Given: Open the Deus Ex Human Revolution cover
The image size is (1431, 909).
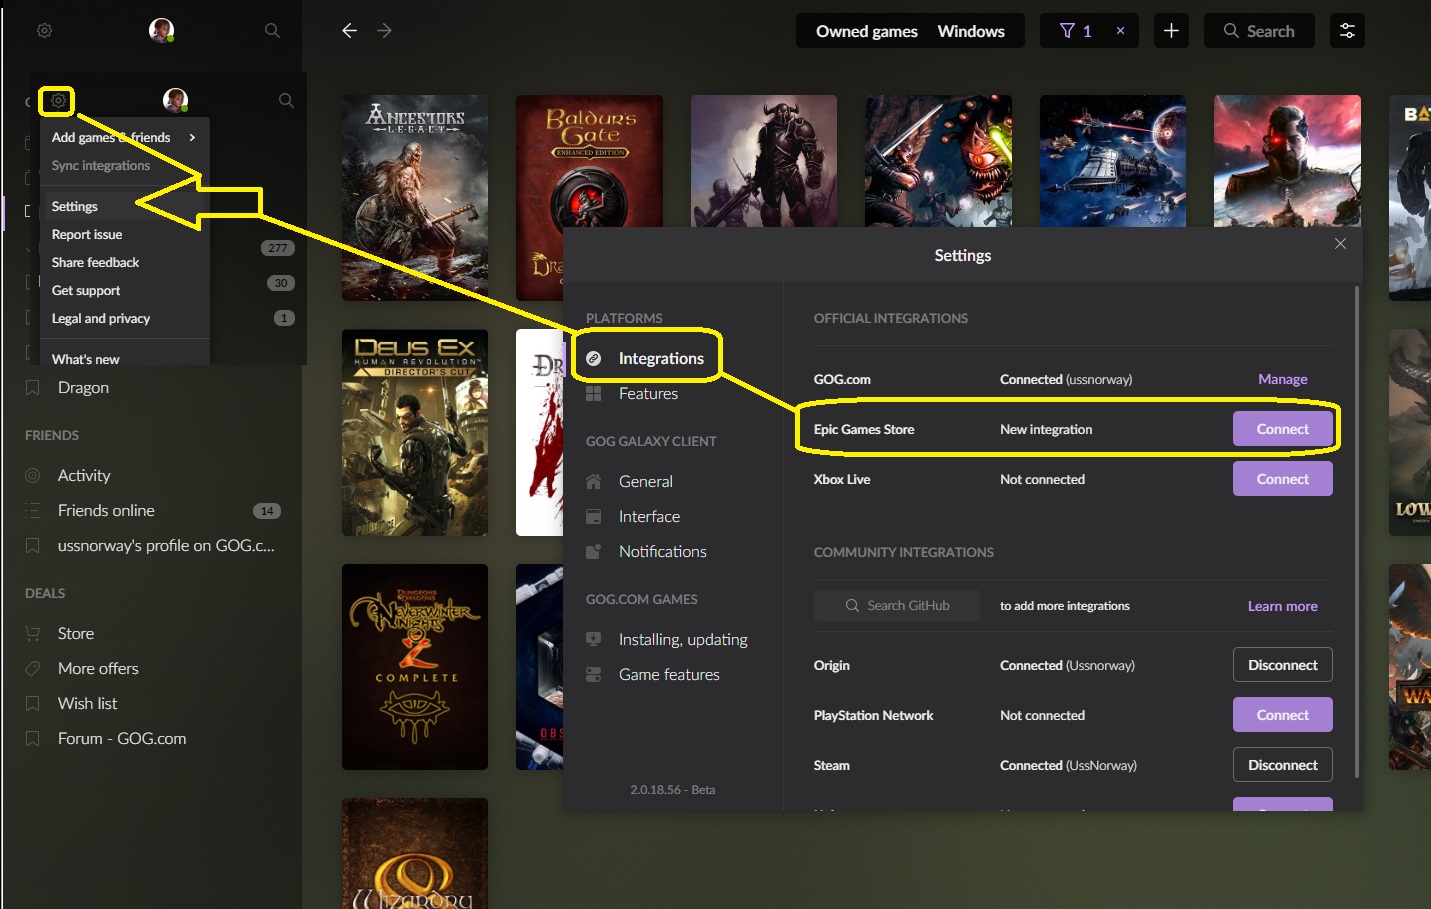Looking at the screenshot, I should point(415,433).
